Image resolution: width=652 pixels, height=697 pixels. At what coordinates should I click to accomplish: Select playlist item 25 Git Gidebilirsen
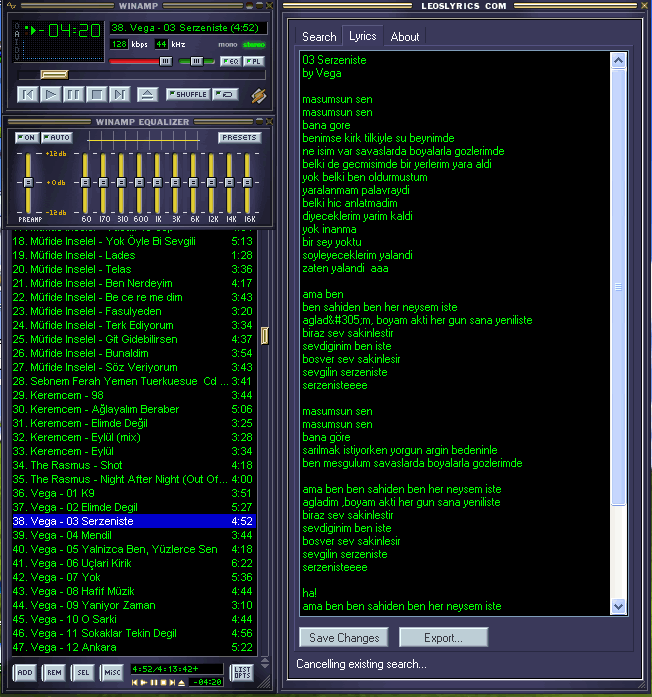coord(134,339)
